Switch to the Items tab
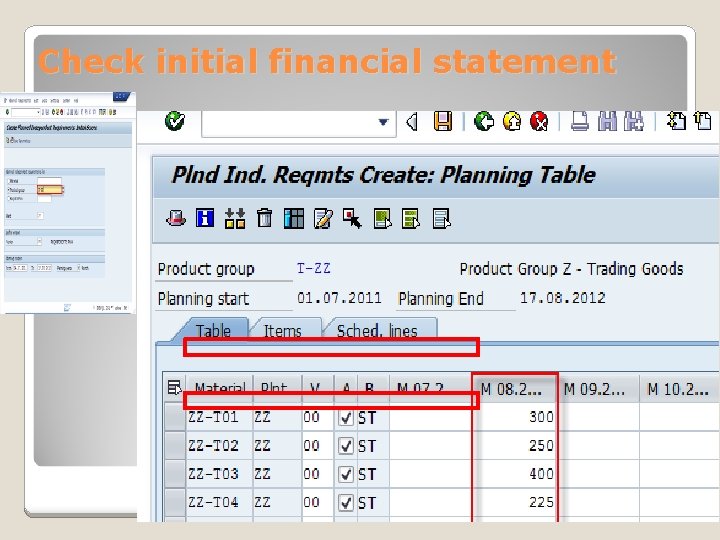The height and width of the screenshot is (540, 720). pos(283,331)
